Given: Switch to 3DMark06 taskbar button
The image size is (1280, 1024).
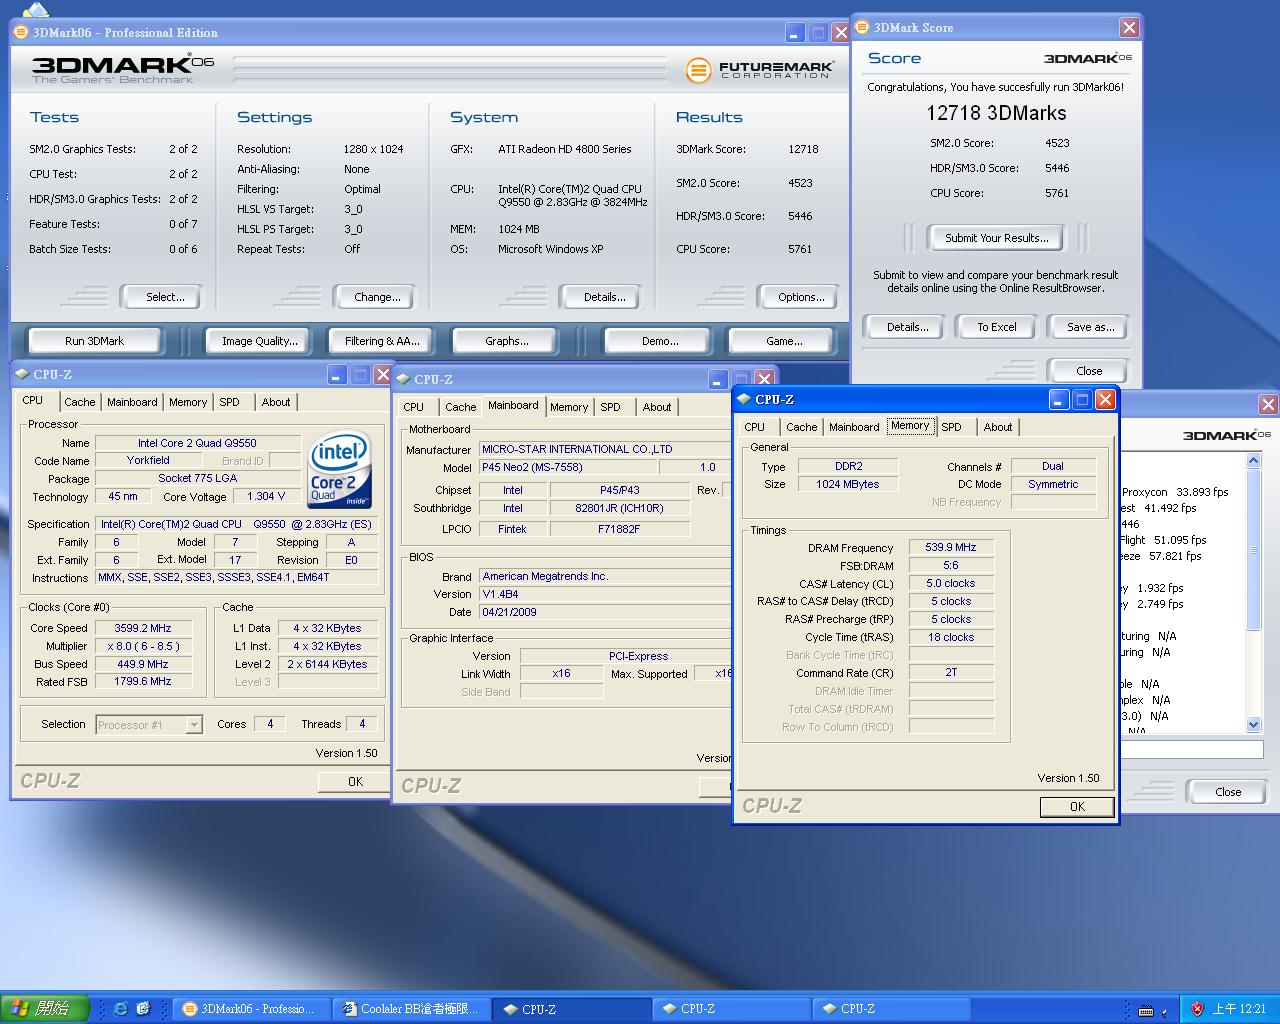Looking at the screenshot, I should tap(250, 1009).
